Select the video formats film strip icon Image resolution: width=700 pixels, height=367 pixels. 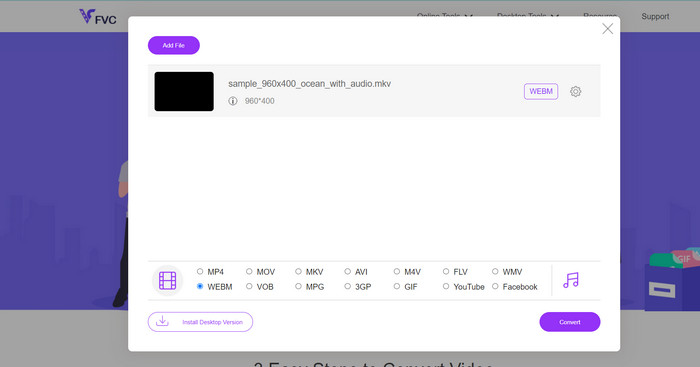[167, 280]
